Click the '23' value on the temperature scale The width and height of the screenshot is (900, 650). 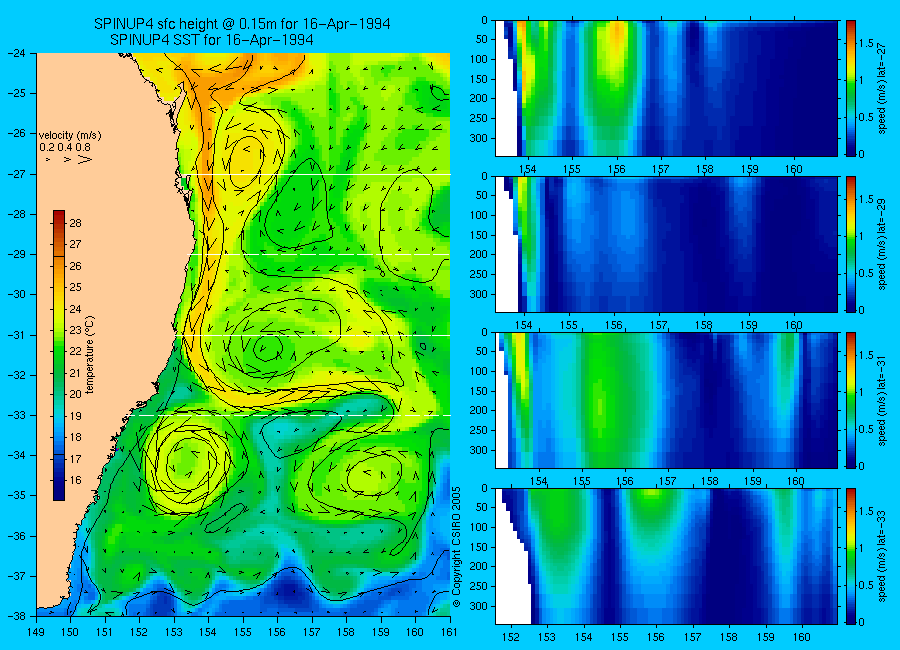[75, 330]
